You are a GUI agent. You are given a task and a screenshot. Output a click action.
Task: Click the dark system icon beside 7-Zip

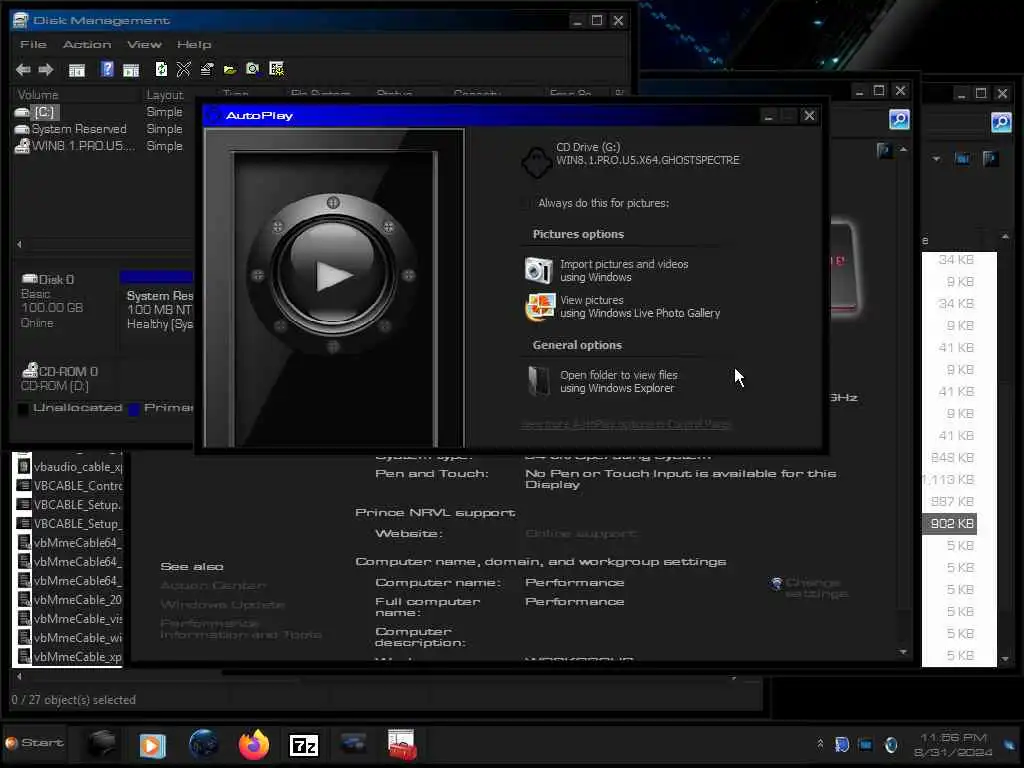(353, 743)
